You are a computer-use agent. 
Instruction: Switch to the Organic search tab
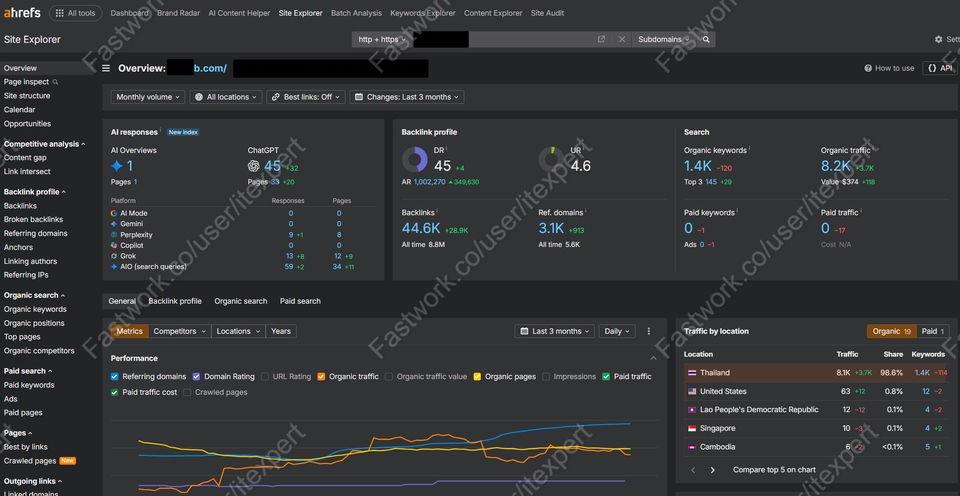click(x=241, y=301)
